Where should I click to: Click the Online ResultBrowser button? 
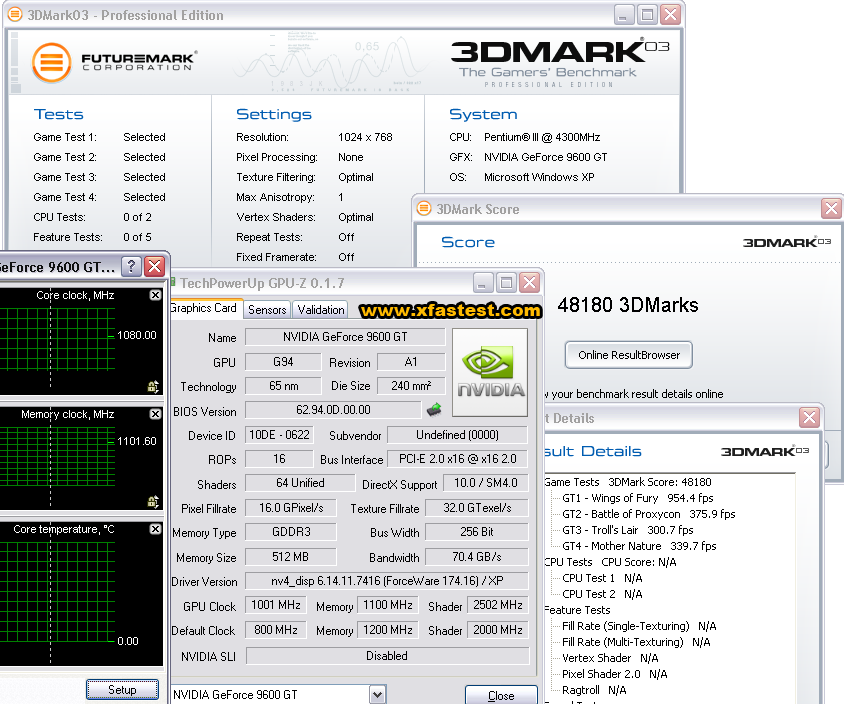[629, 355]
